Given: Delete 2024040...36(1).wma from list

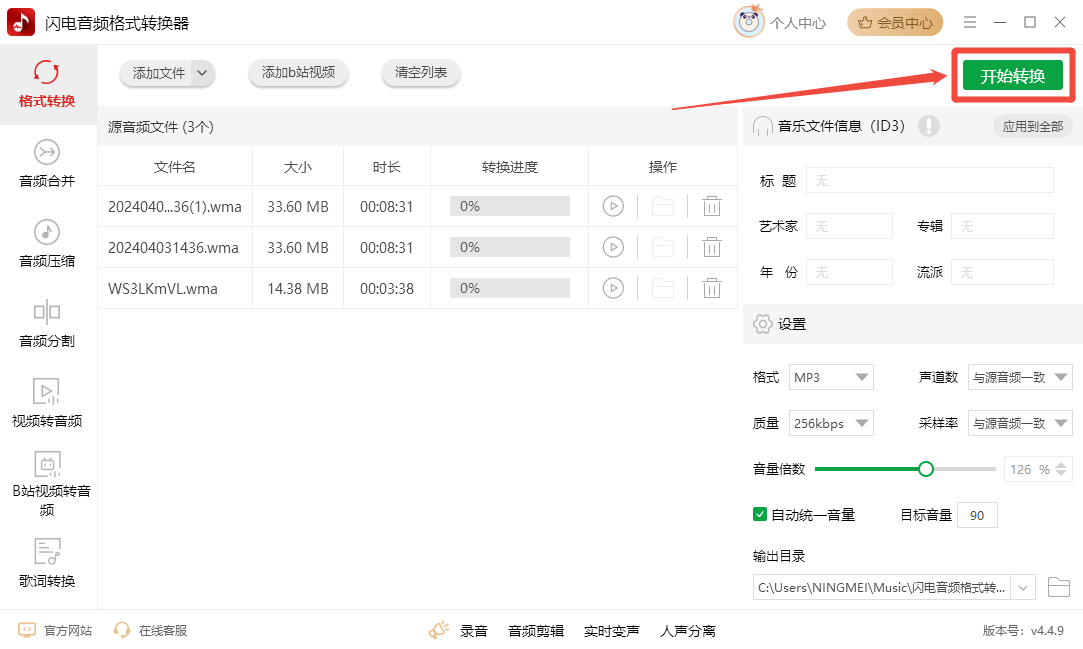Looking at the screenshot, I should tap(712, 206).
